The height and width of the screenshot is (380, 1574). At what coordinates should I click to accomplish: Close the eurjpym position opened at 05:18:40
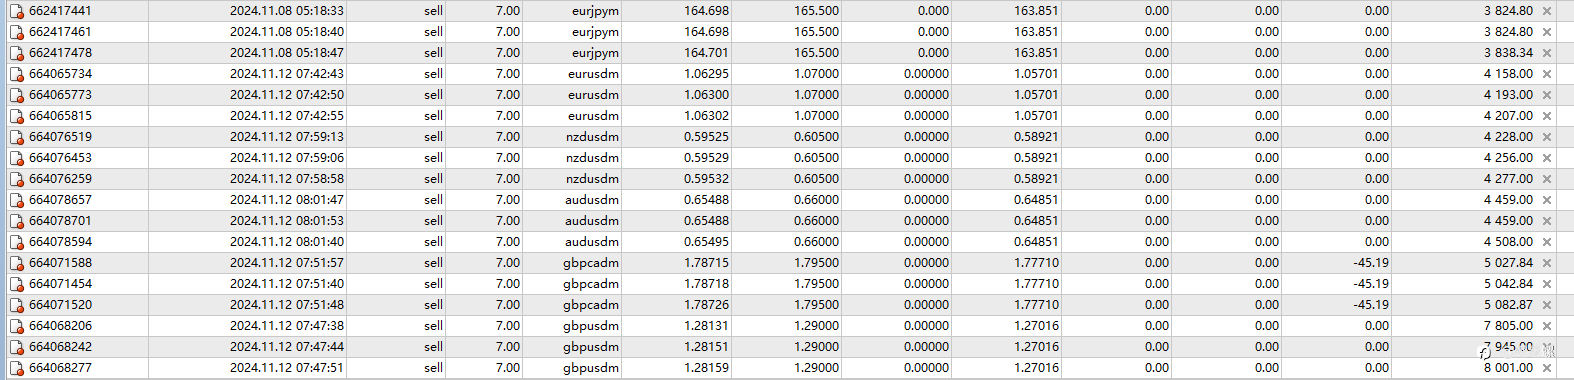coord(1547,32)
